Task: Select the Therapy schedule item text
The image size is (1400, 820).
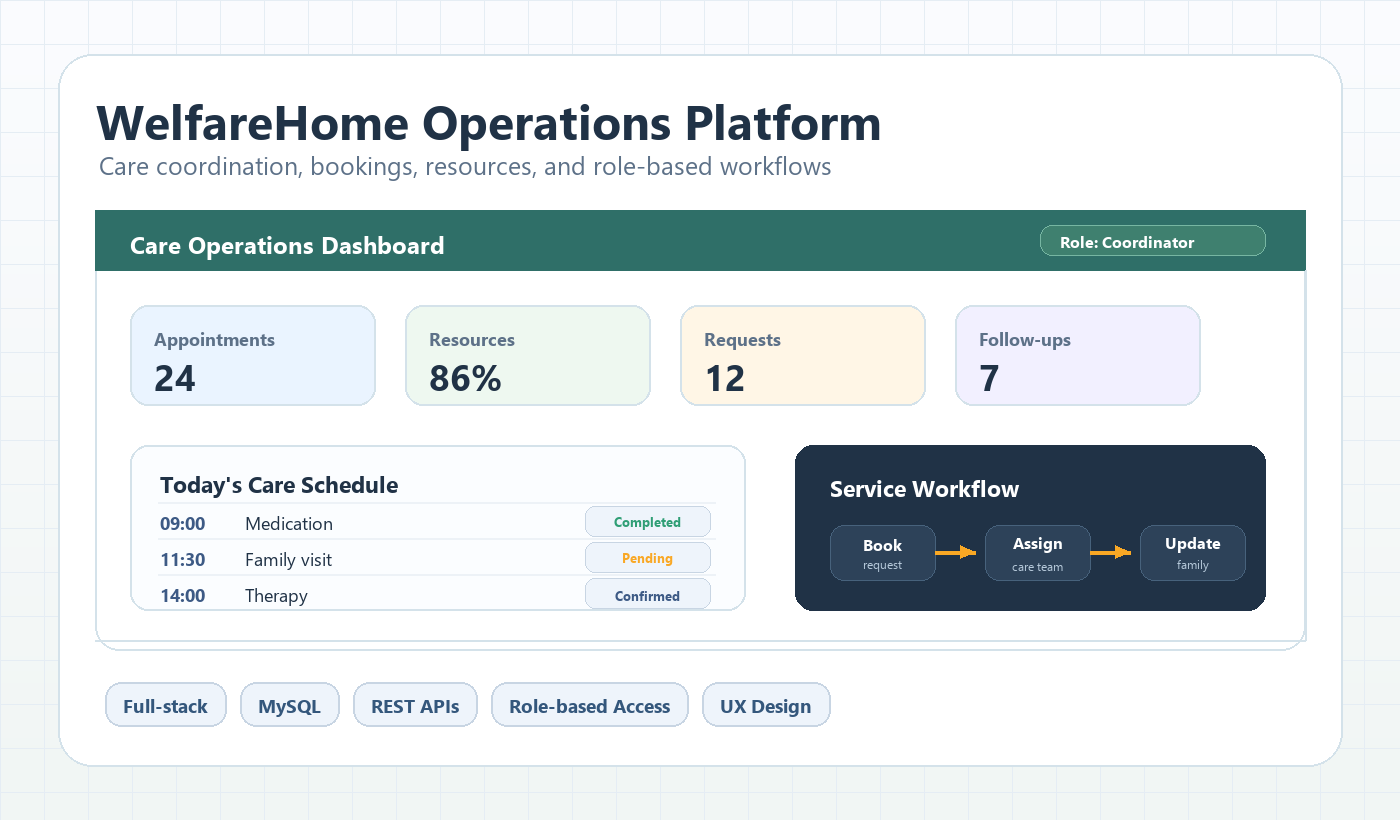Action: [x=276, y=596]
